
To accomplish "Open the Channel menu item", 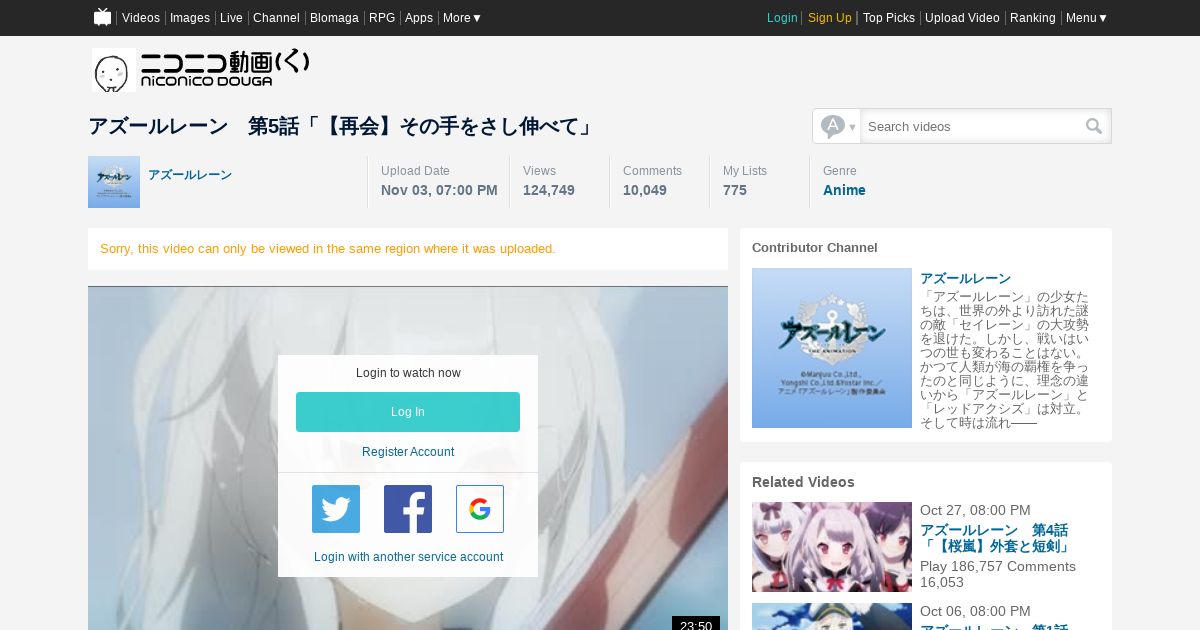I will 276,18.
